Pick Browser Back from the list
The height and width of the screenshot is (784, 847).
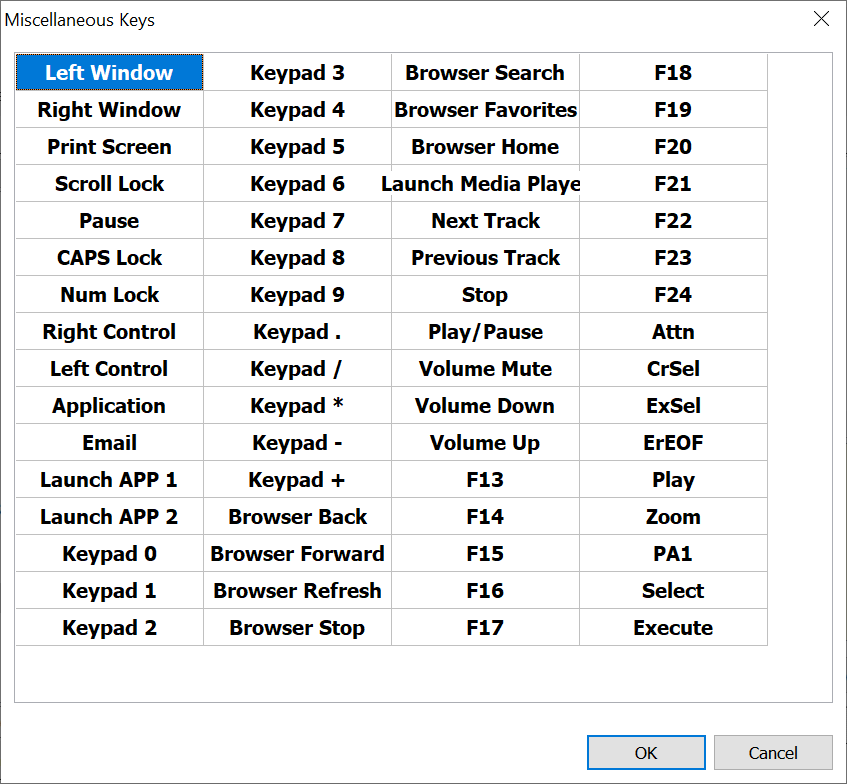coord(297,517)
